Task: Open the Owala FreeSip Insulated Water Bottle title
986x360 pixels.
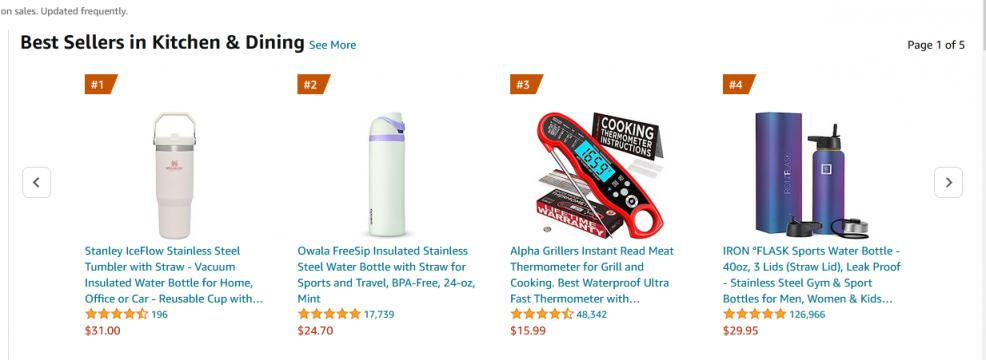Action: tap(386, 274)
